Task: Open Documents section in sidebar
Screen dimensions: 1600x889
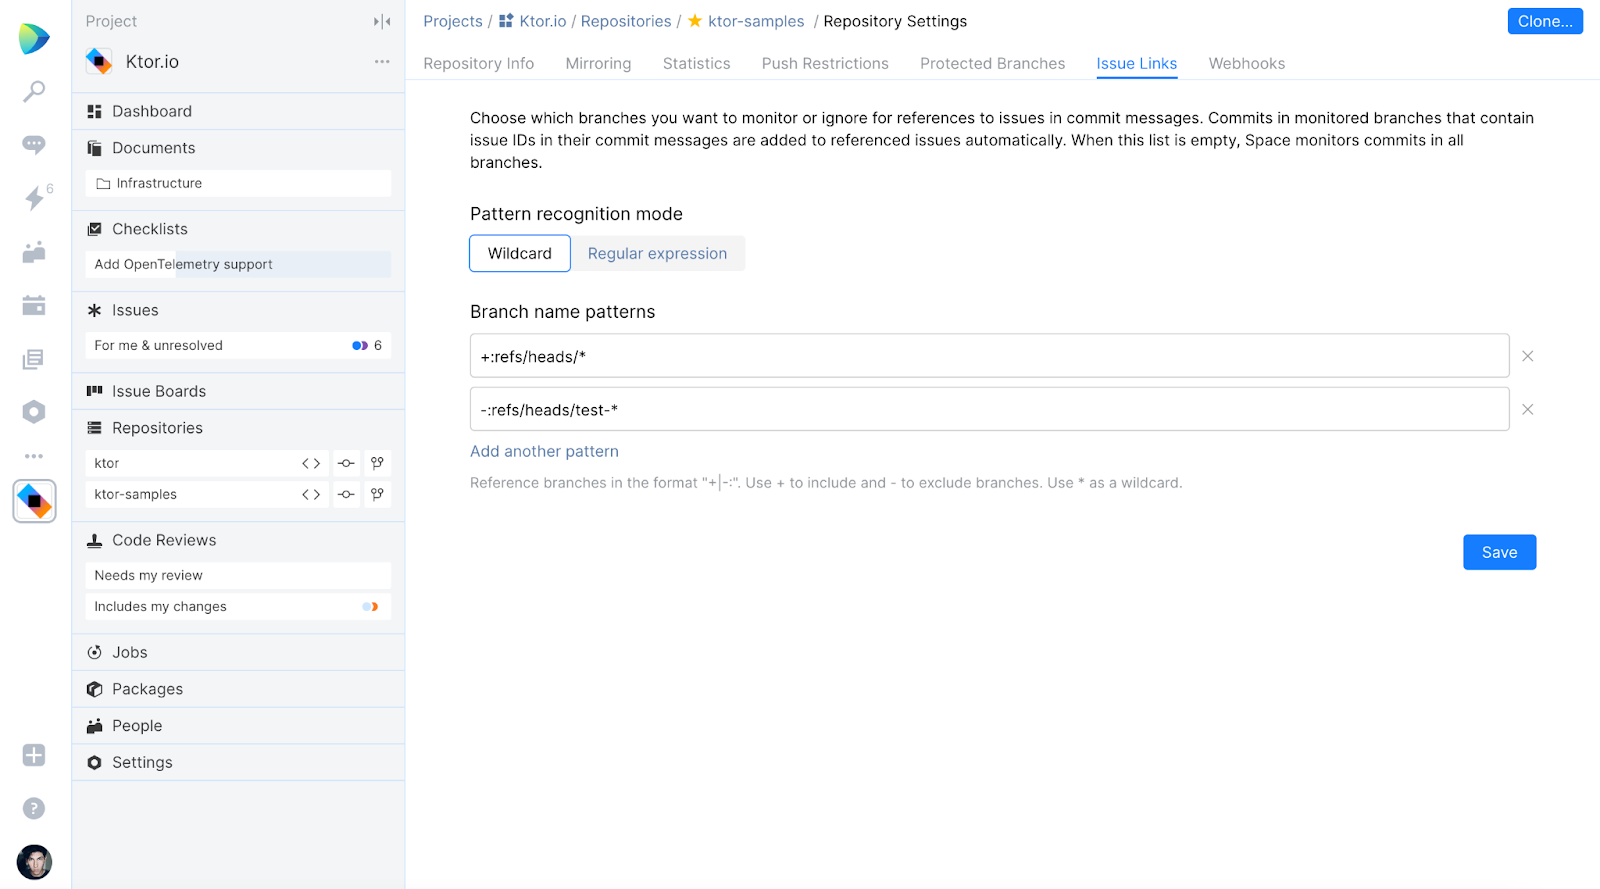Action: click(x=238, y=148)
